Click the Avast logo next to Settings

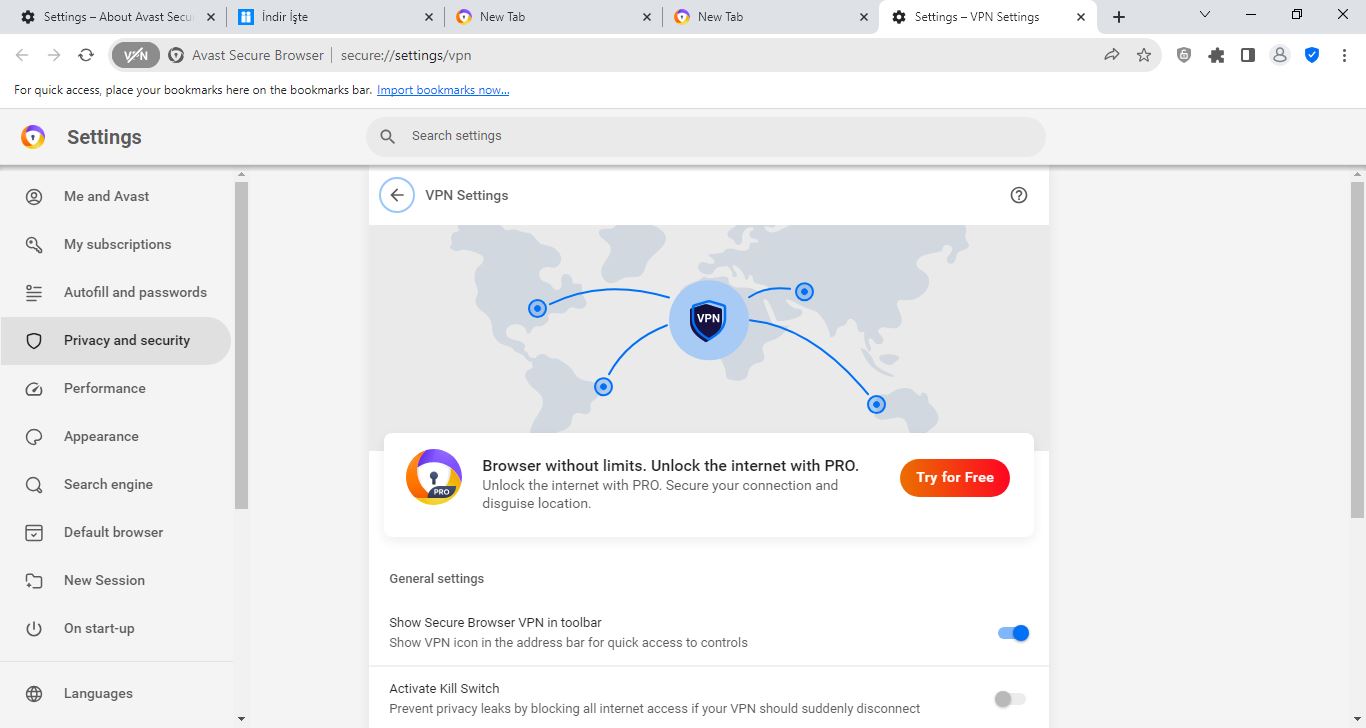point(33,137)
